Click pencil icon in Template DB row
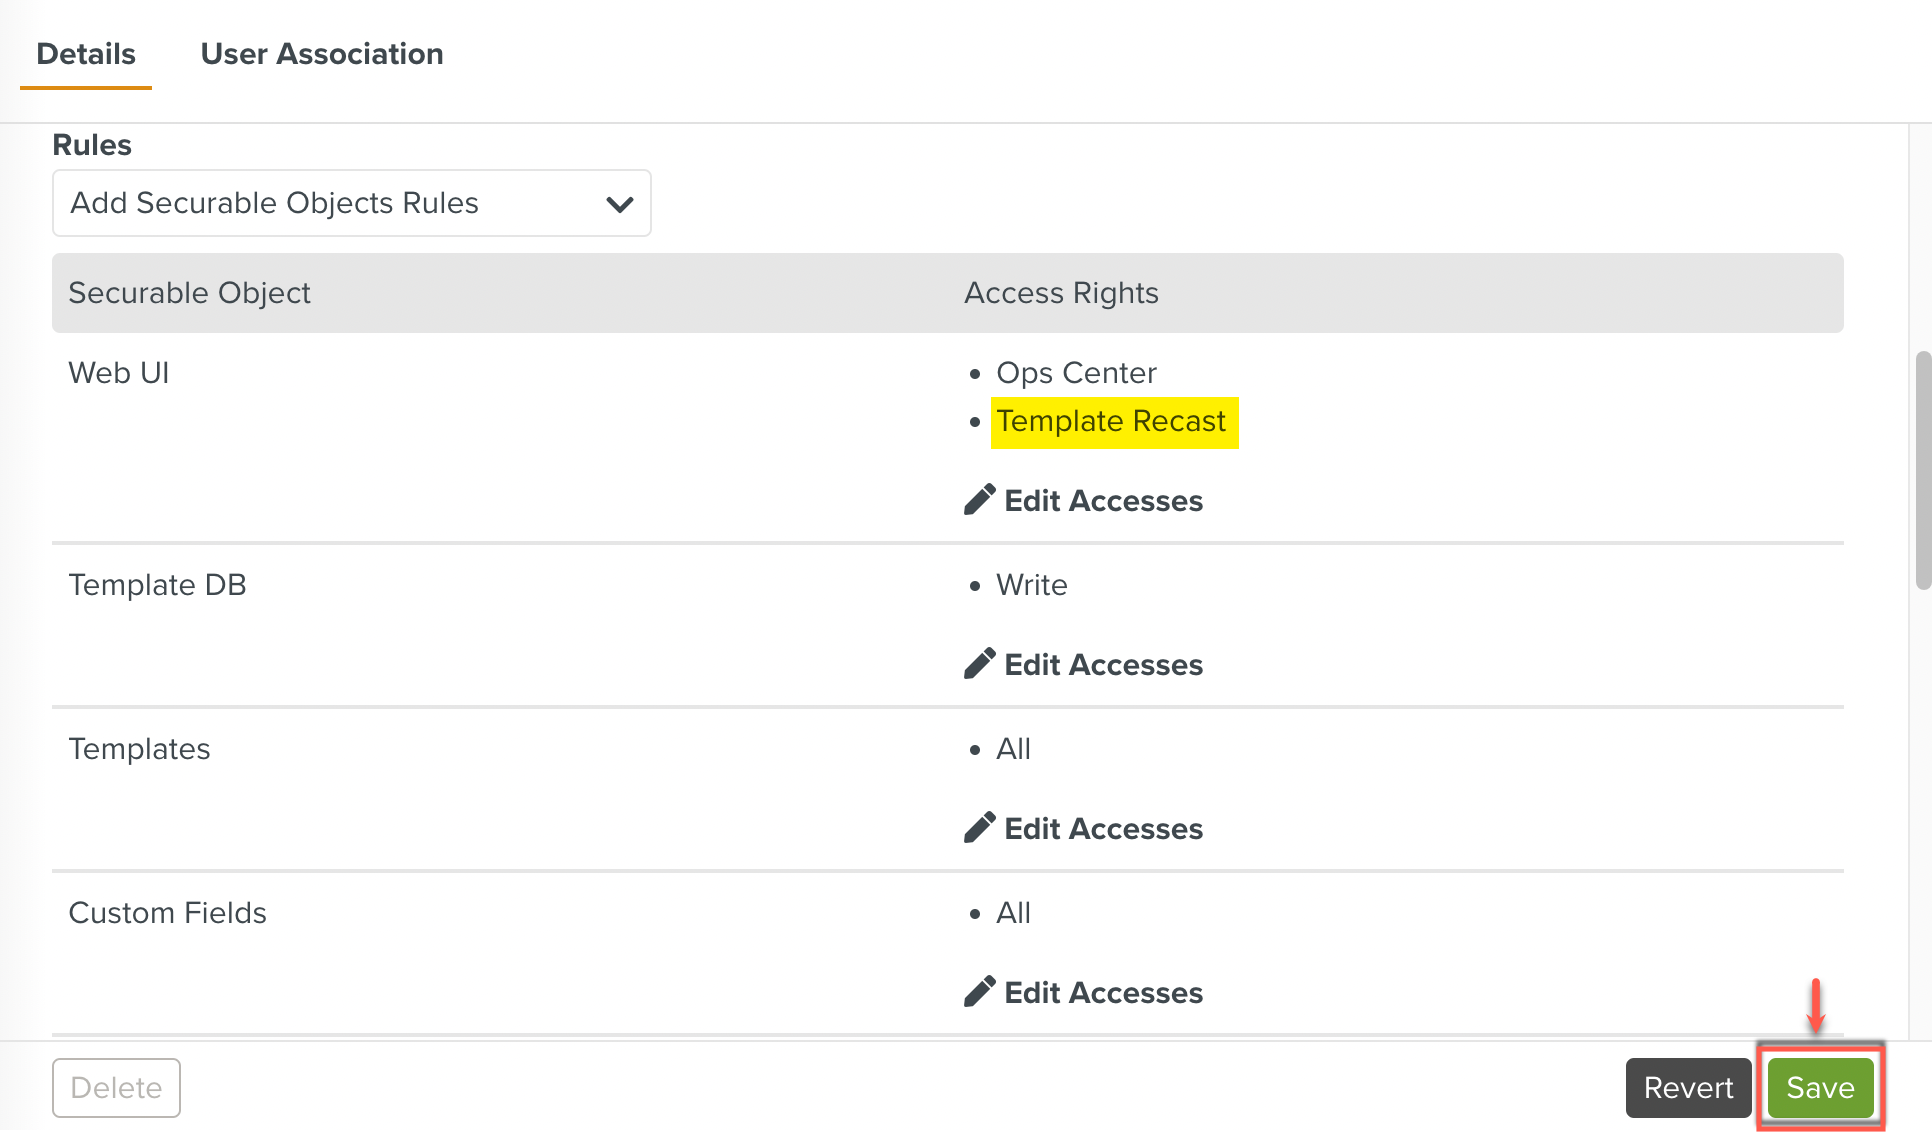The width and height of the screenshot is (1932, 1132). pyautogui.click(x=979, y=664)
